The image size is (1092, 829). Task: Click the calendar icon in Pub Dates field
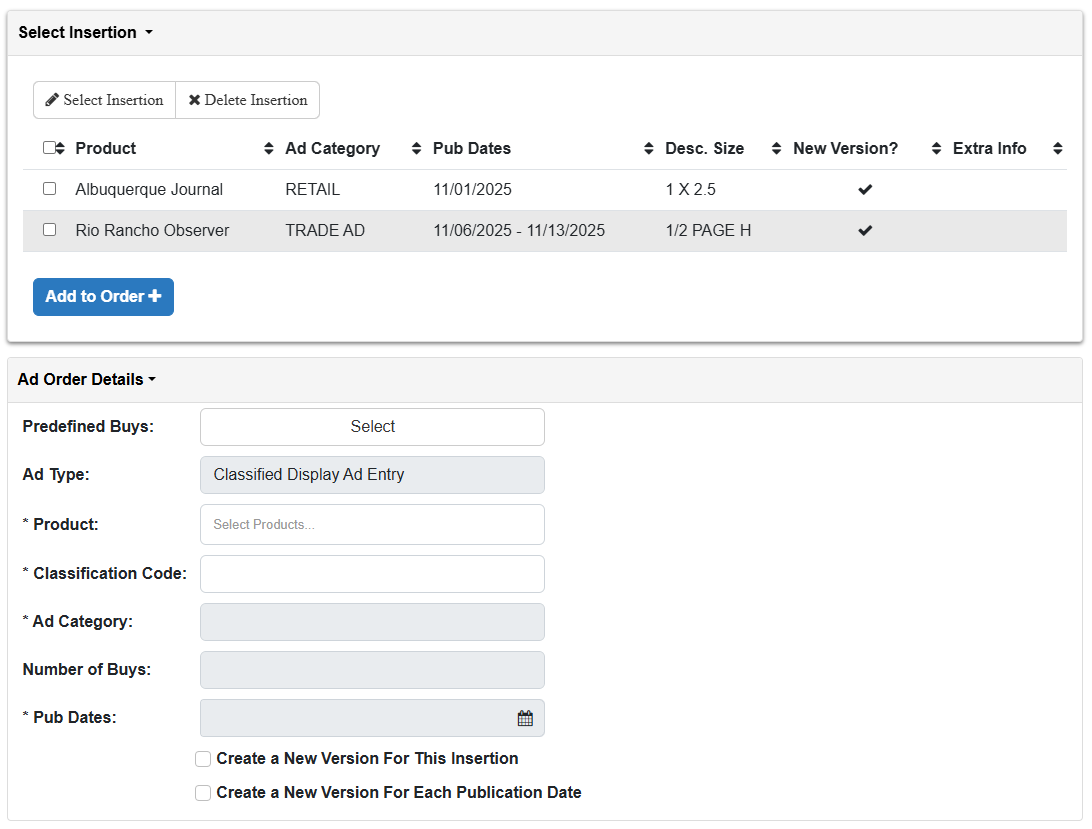pyautogui.click(x=525, y=718)
